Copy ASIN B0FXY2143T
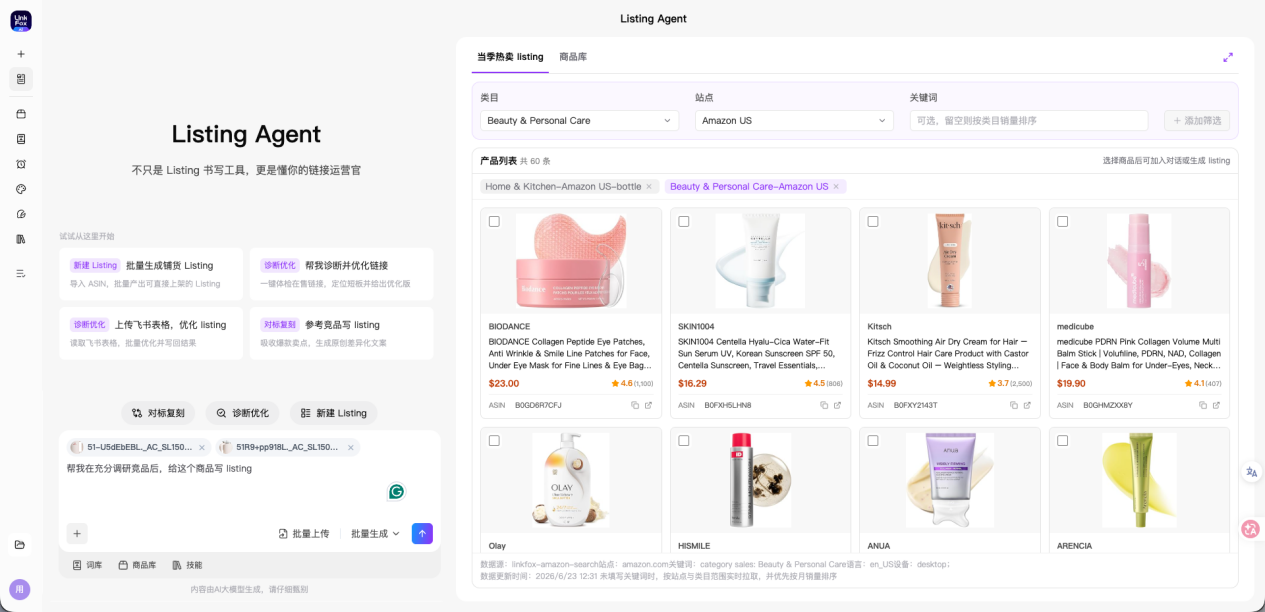This screenshot has height=612, width=1265. tap(1014, 405)
